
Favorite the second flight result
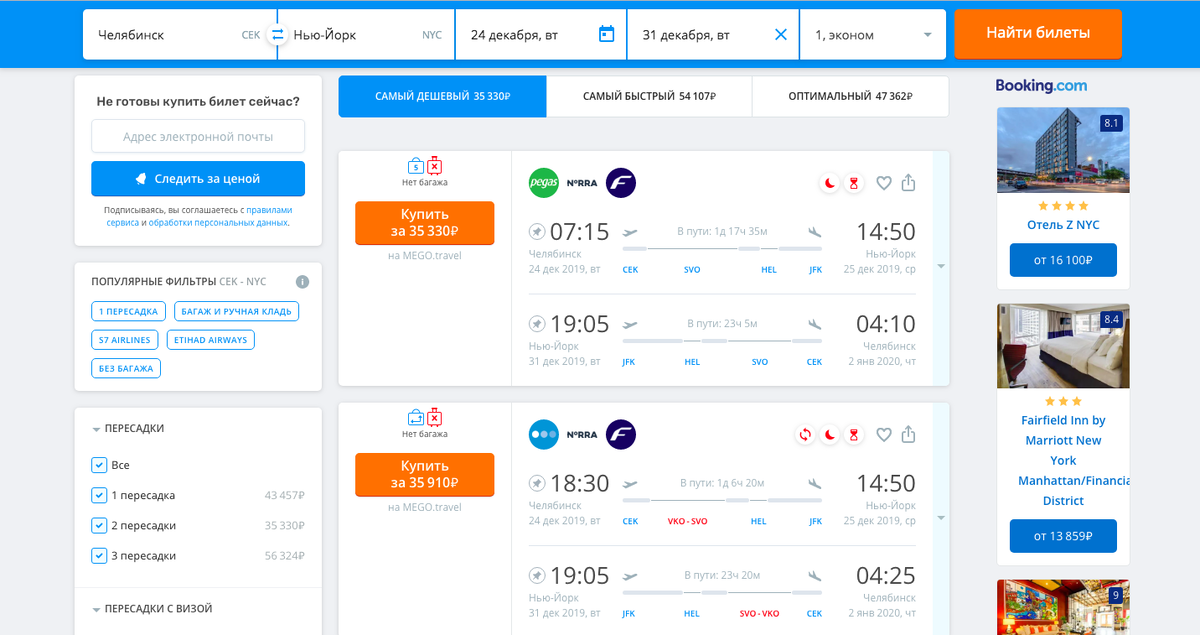[883, 435]
